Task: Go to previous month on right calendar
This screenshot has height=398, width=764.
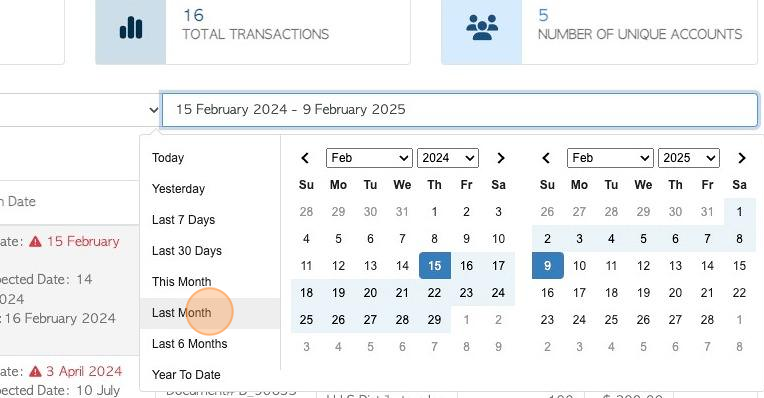Action: (546, 158)
